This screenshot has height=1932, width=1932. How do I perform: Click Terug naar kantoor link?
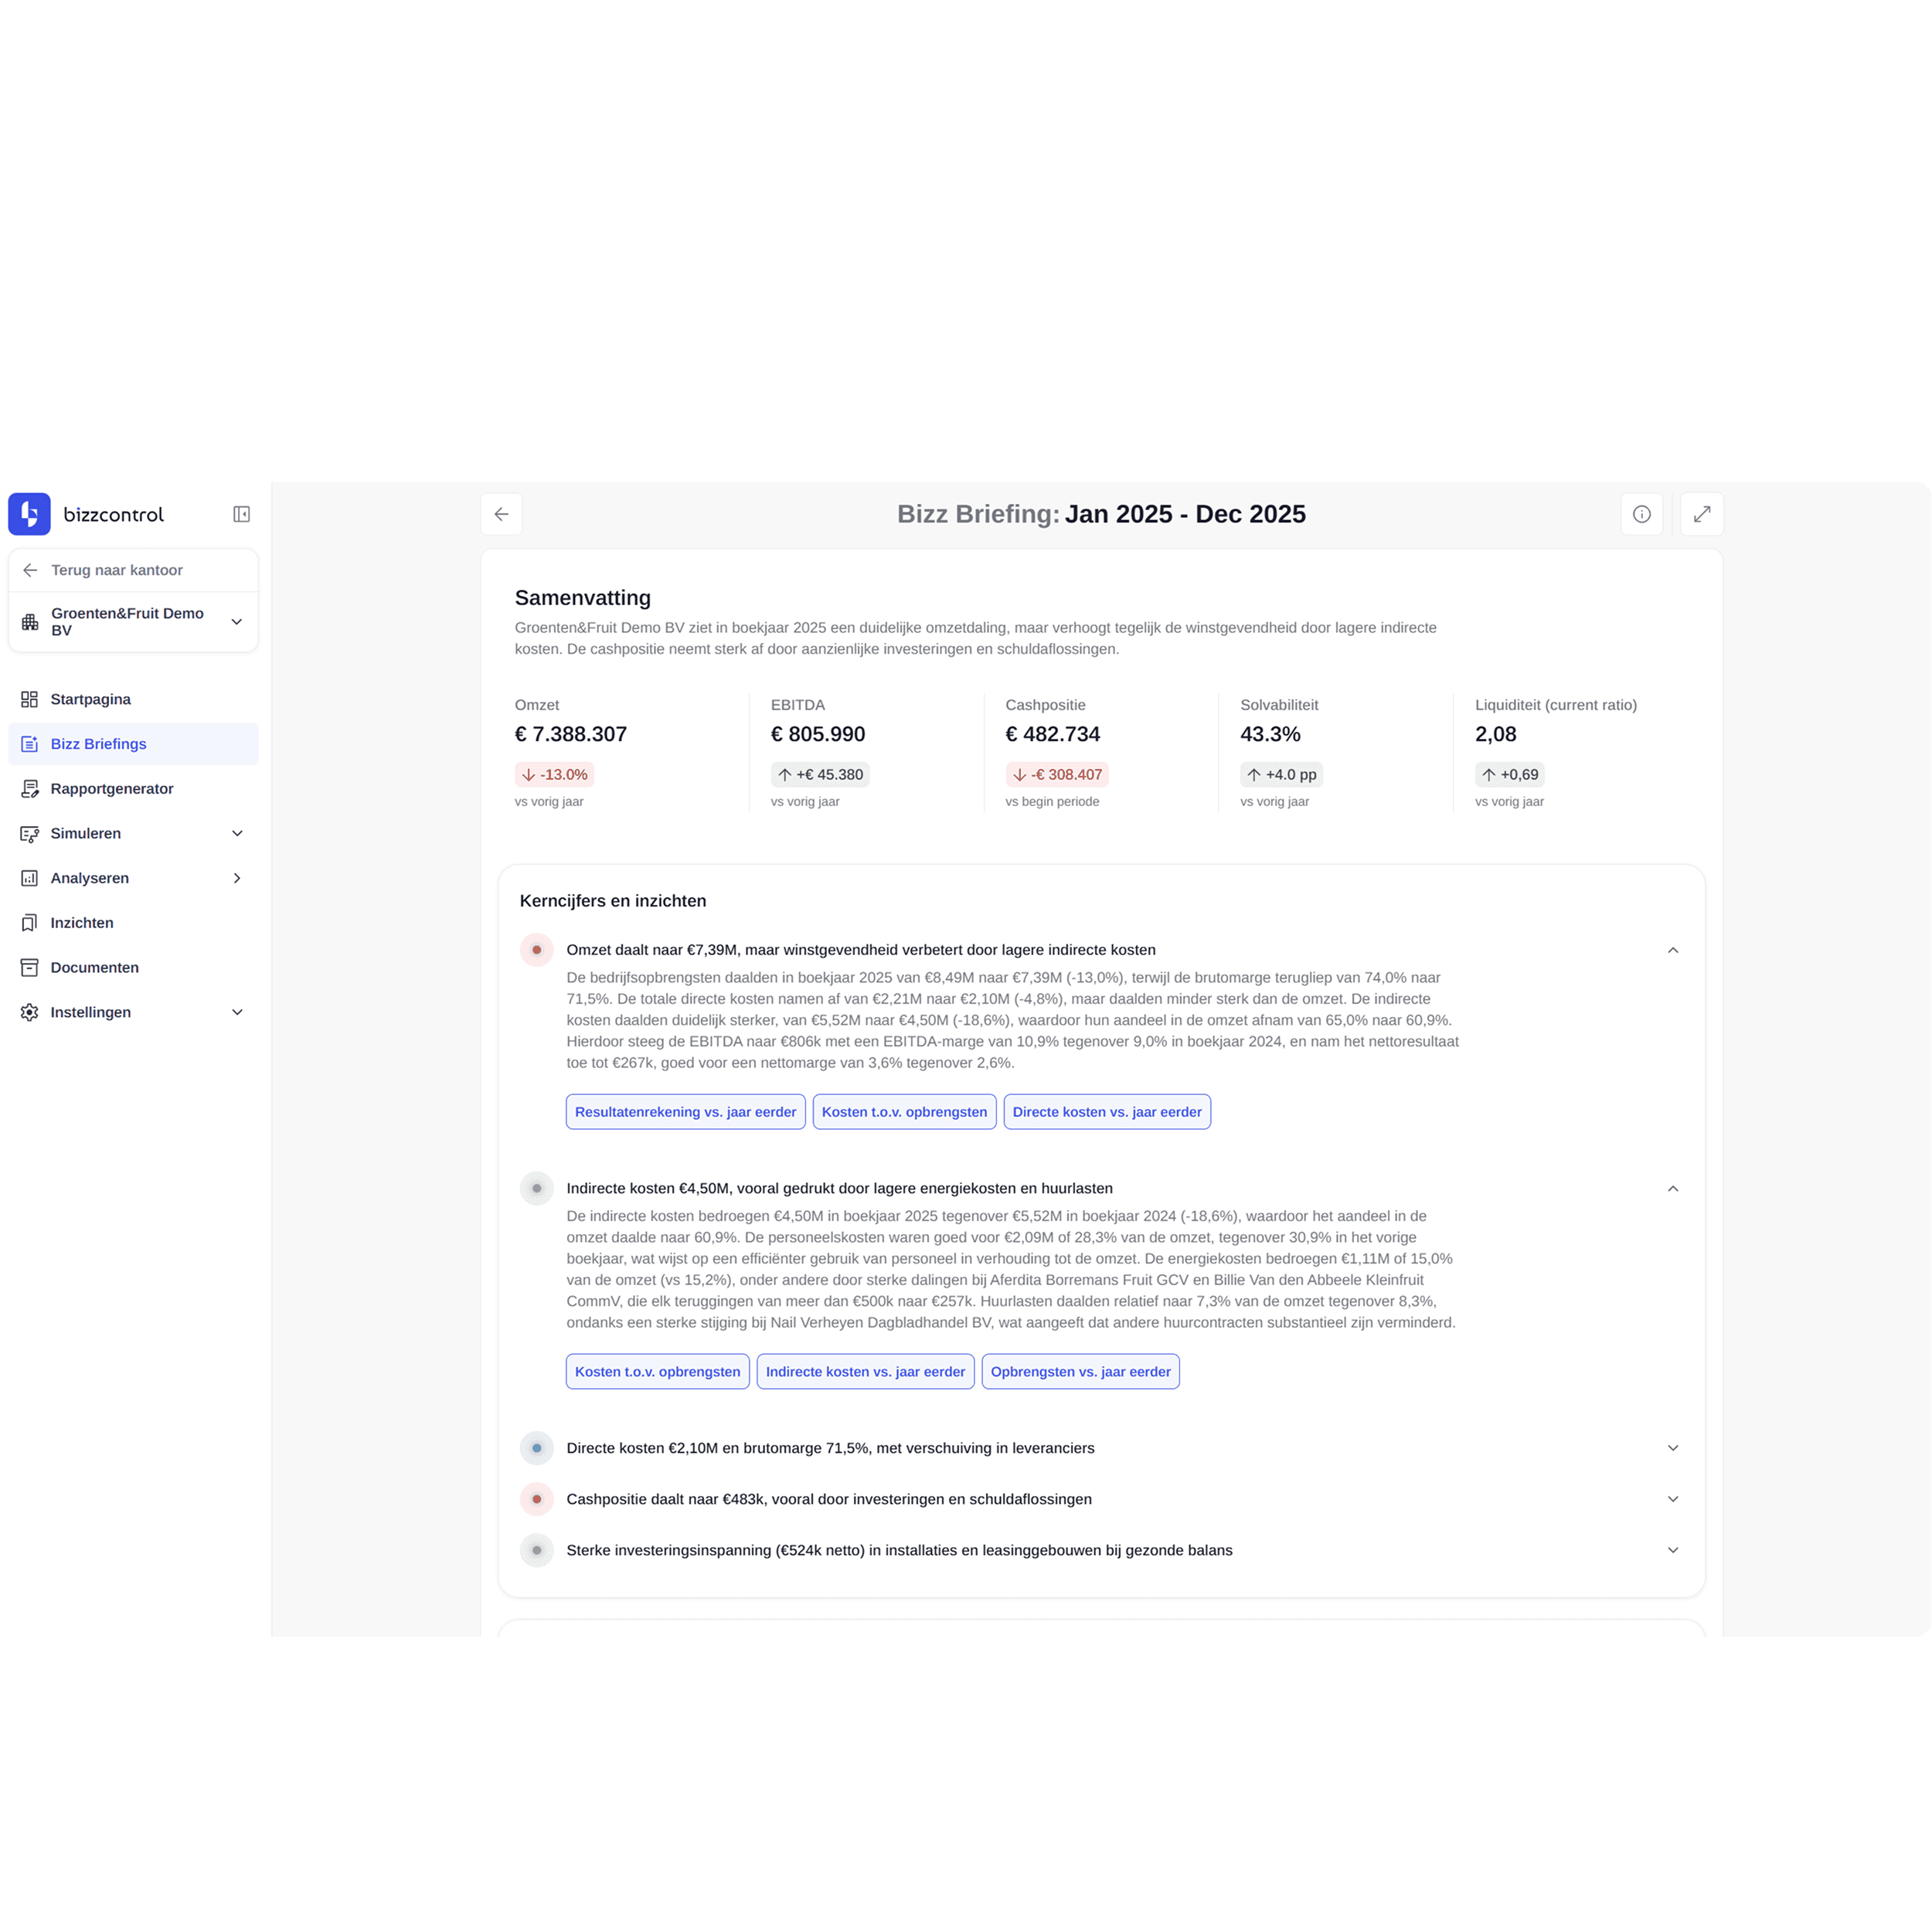(x=116, y=570)
